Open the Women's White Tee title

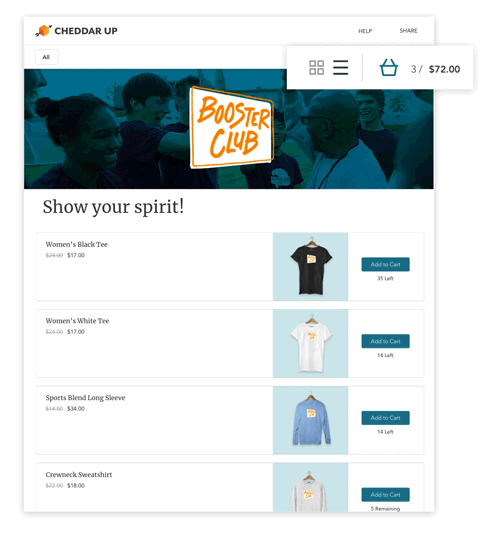point(77,321)
